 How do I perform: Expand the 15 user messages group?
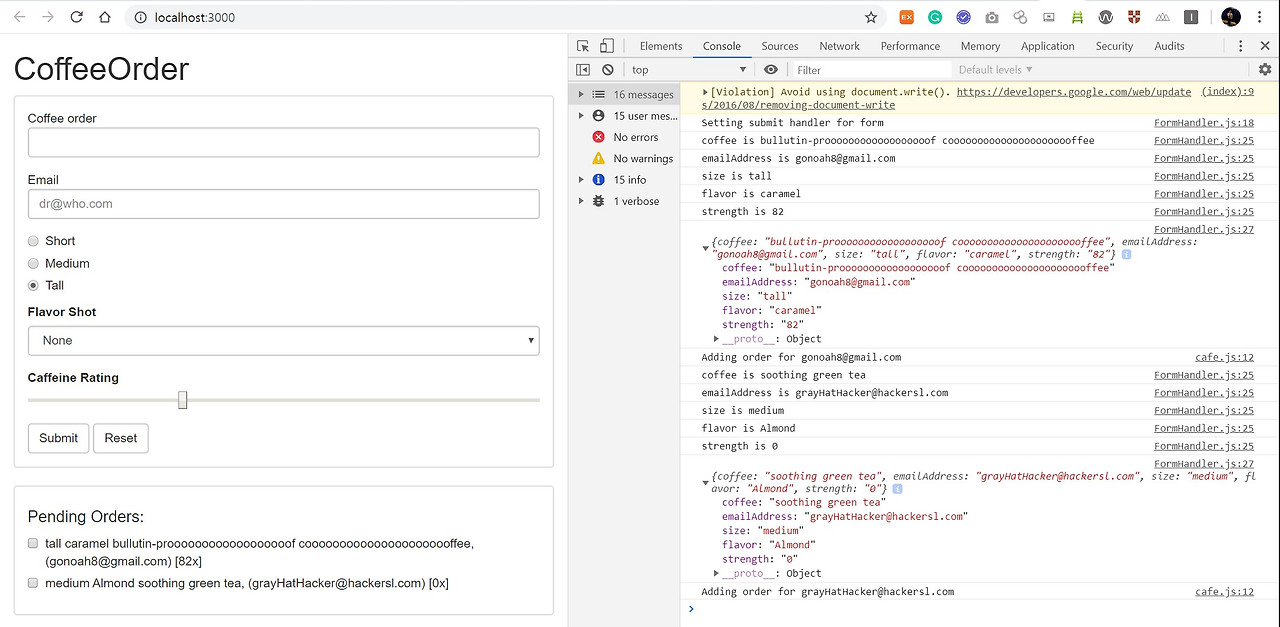pos(582,116)
